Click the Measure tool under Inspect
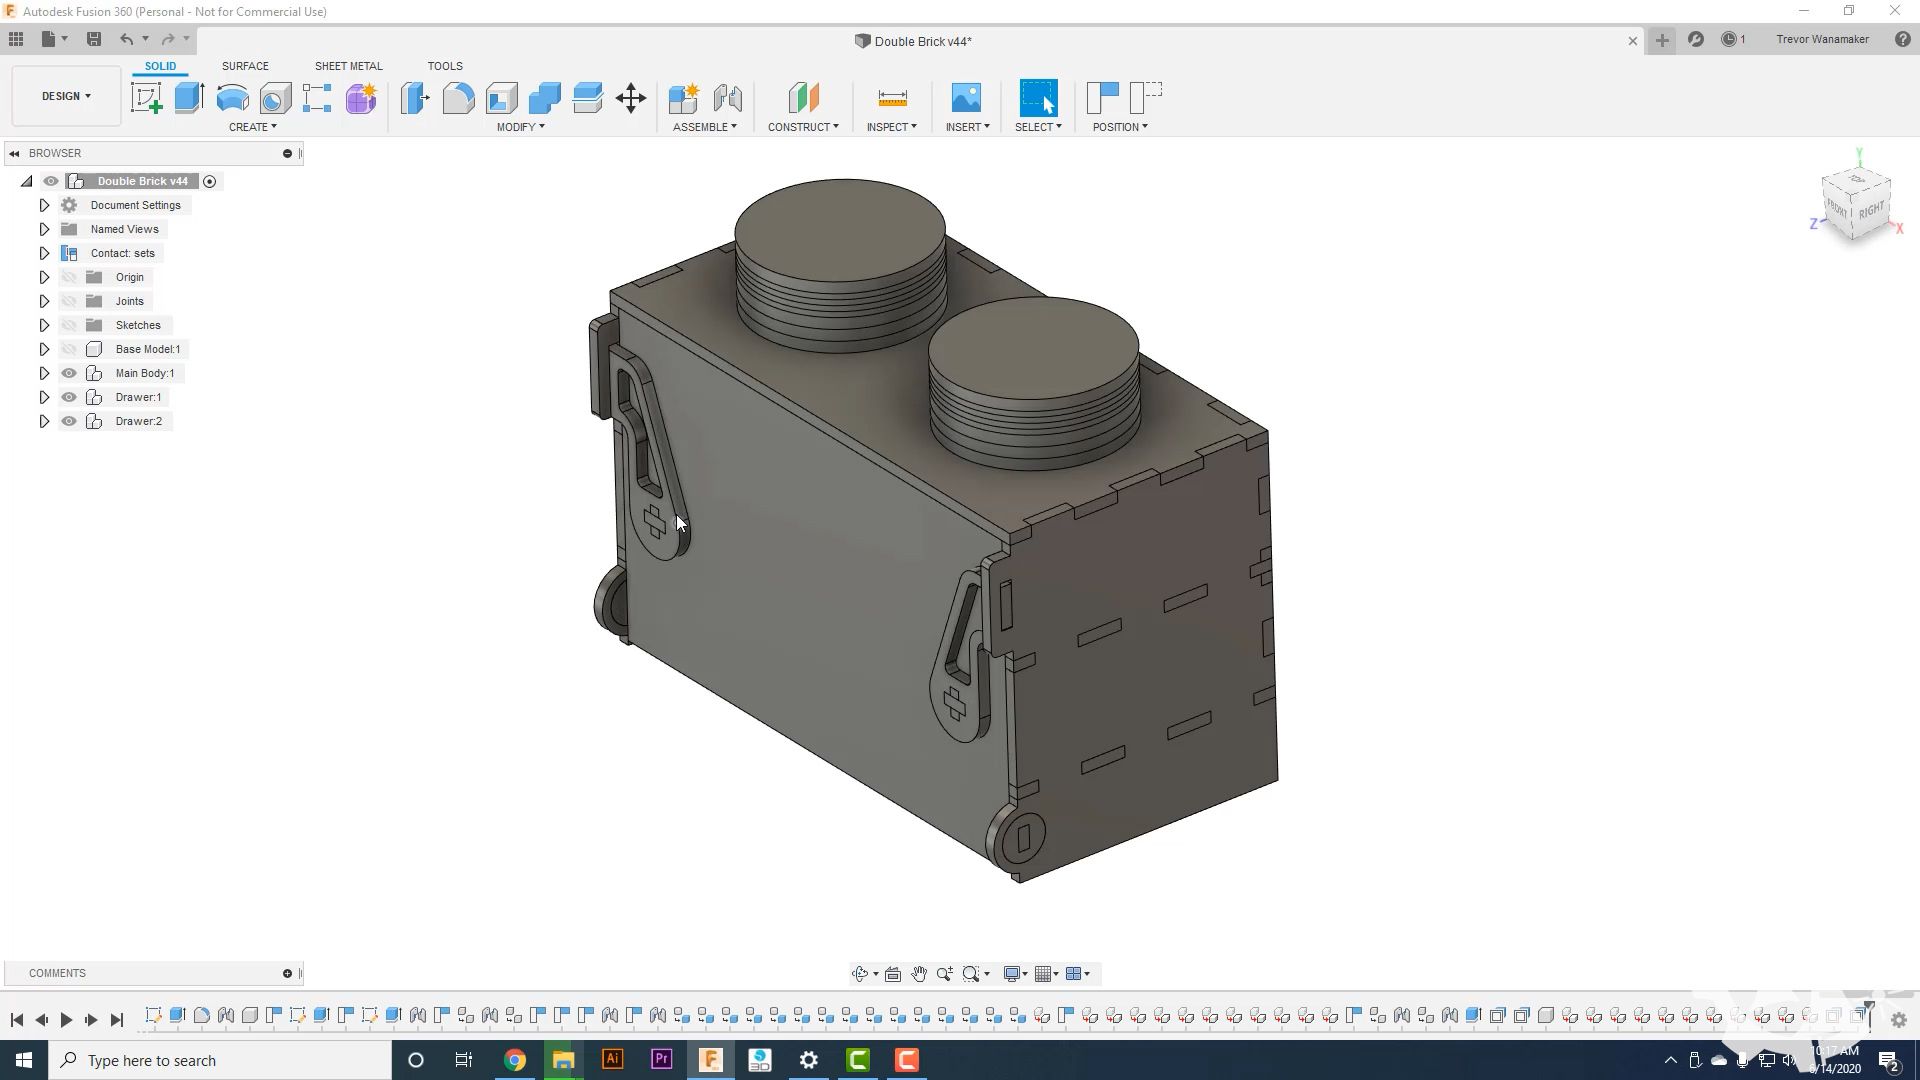1920x1080 pixels. point(892,98)
